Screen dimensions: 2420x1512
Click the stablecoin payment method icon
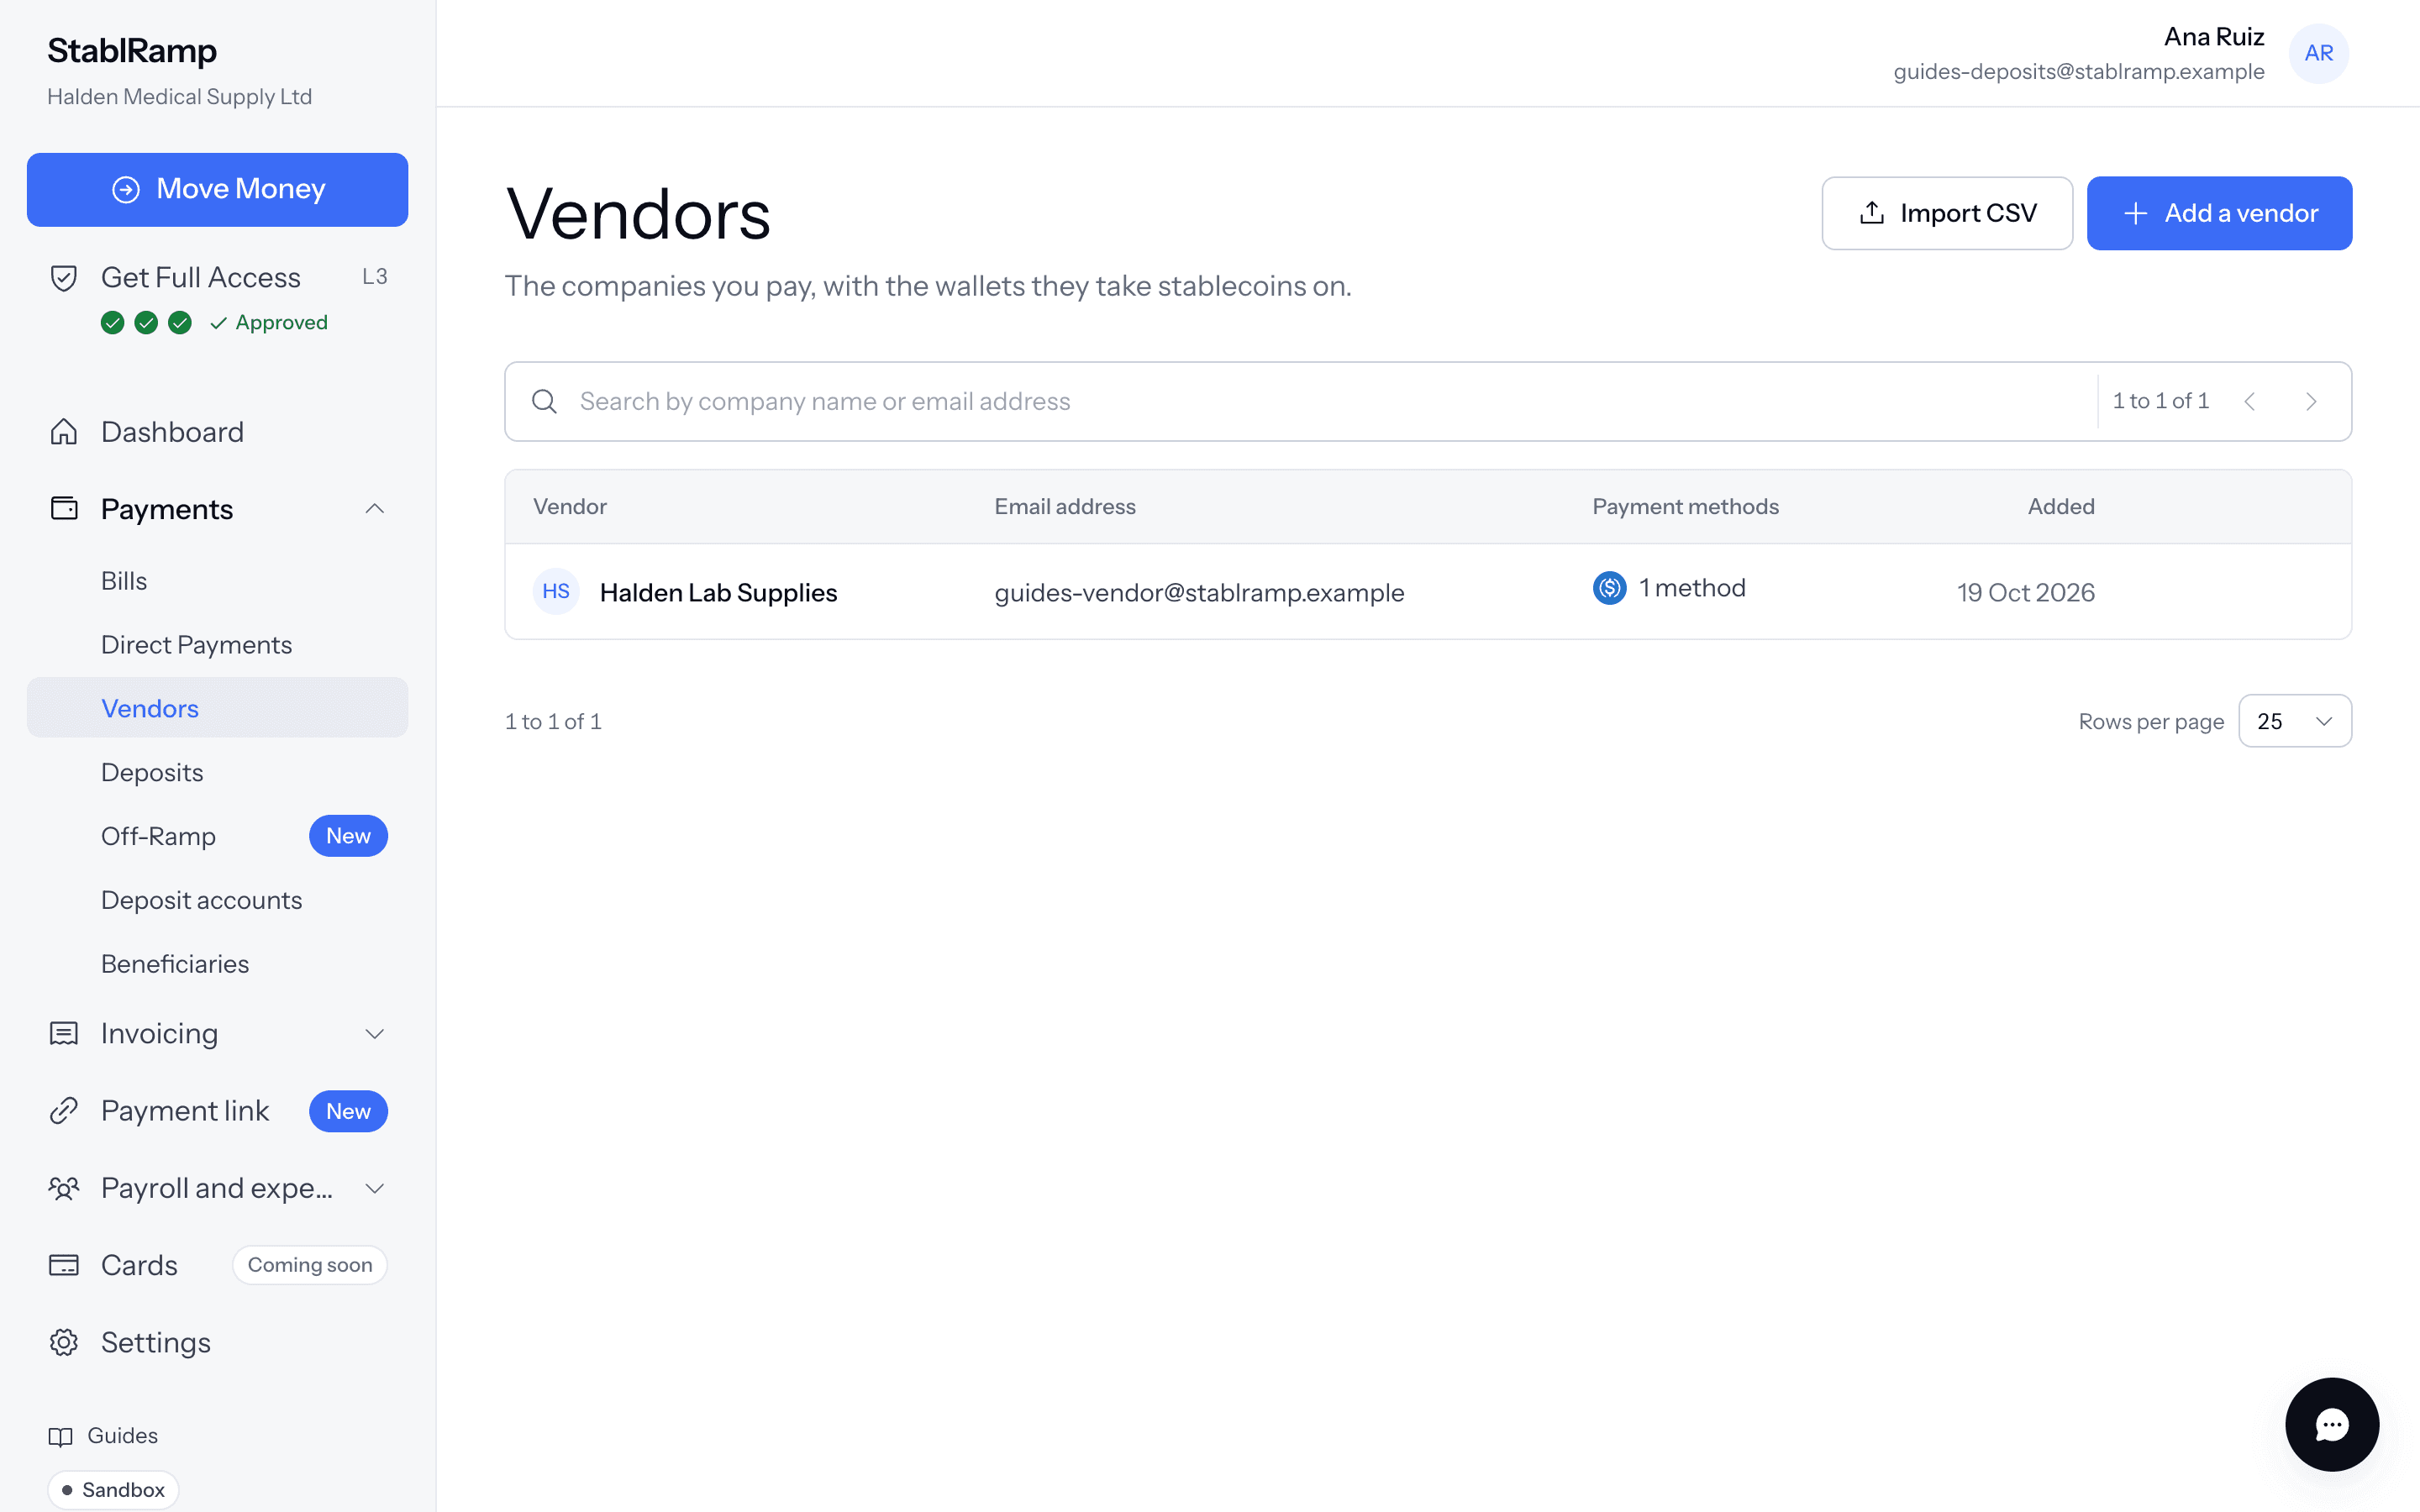click(x=1609, y=588)
